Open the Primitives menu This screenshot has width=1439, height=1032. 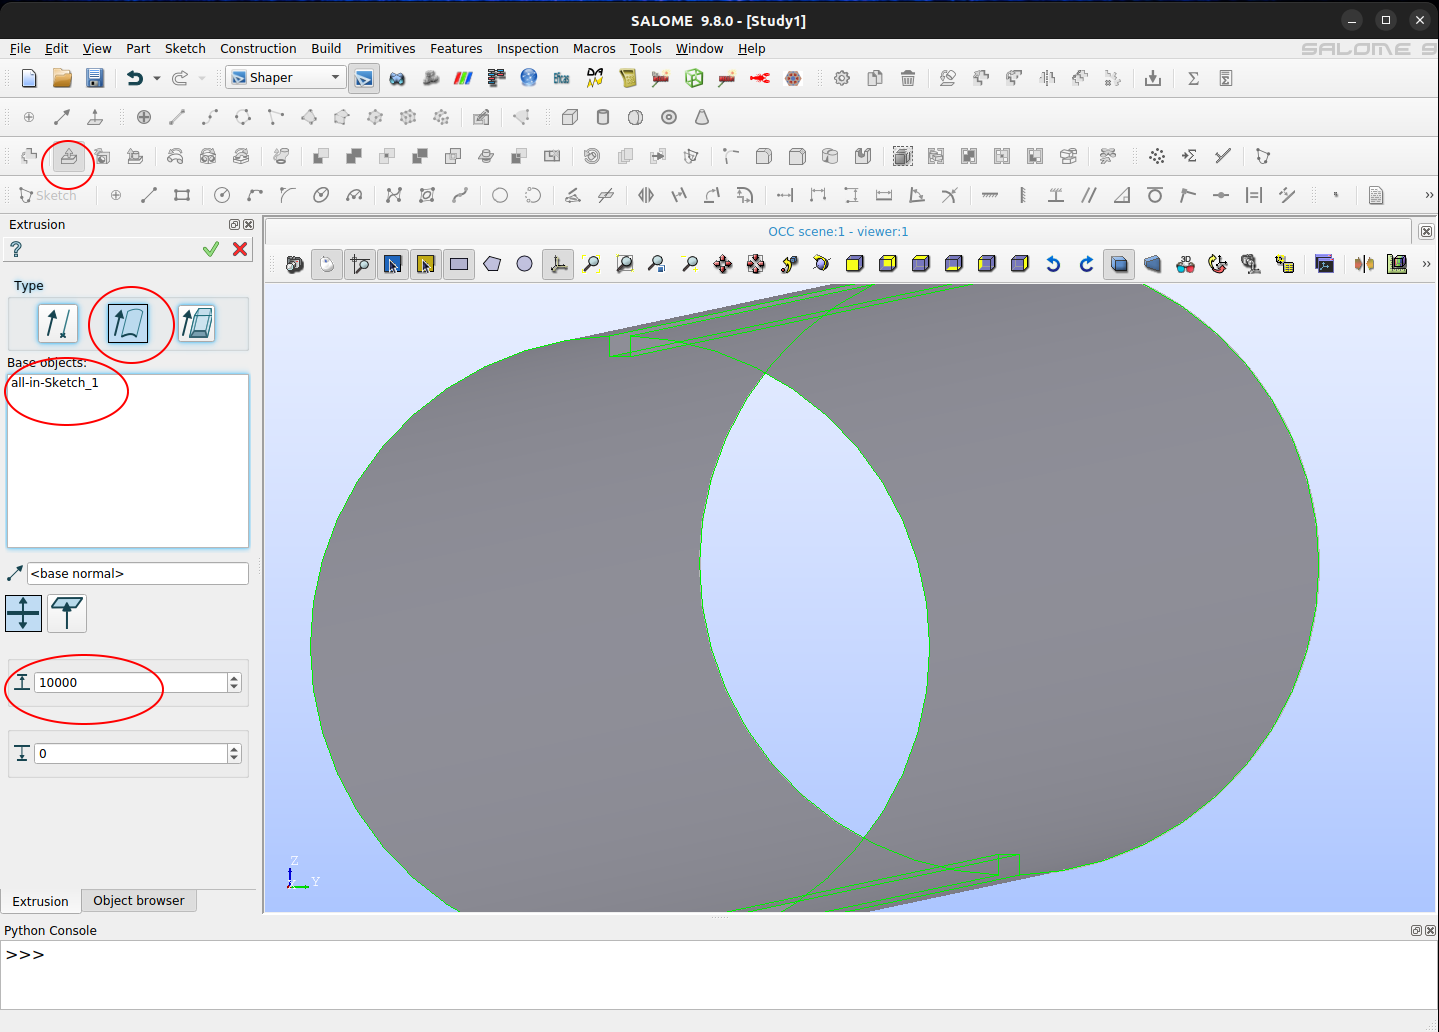[385, 48]
